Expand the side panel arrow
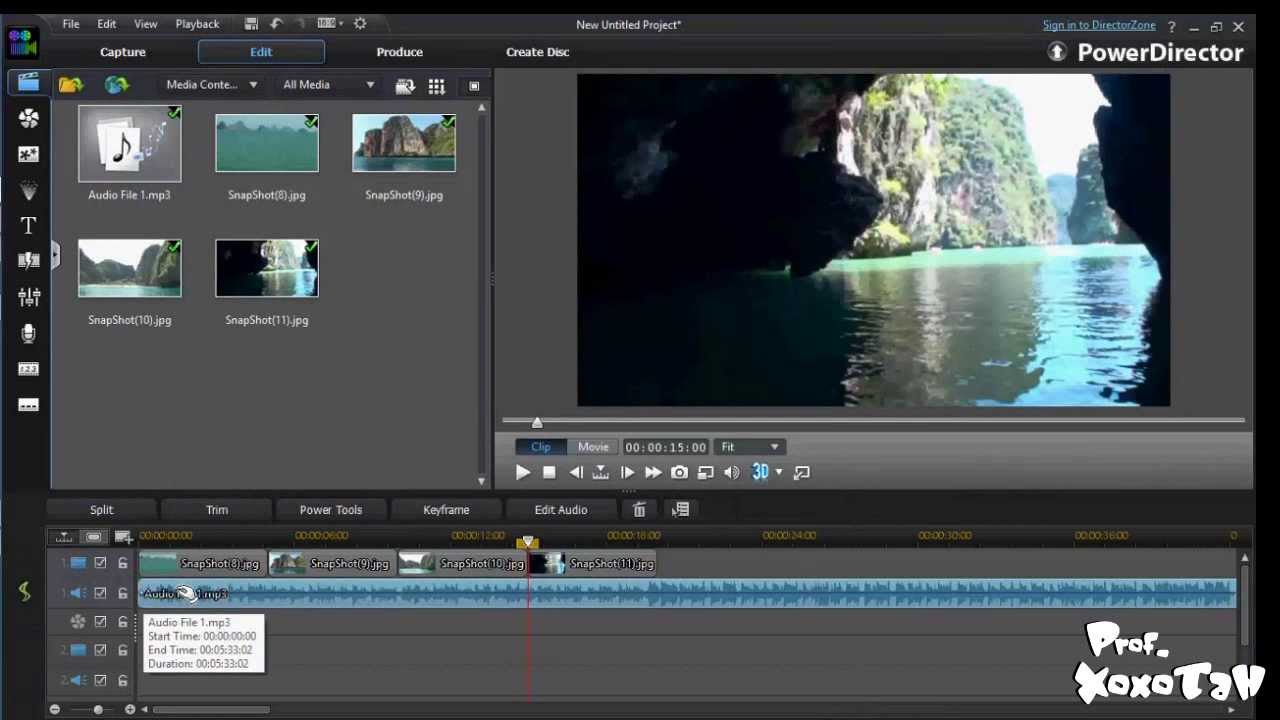This screenshot has width=1280, height=720. tap(55, 255)
